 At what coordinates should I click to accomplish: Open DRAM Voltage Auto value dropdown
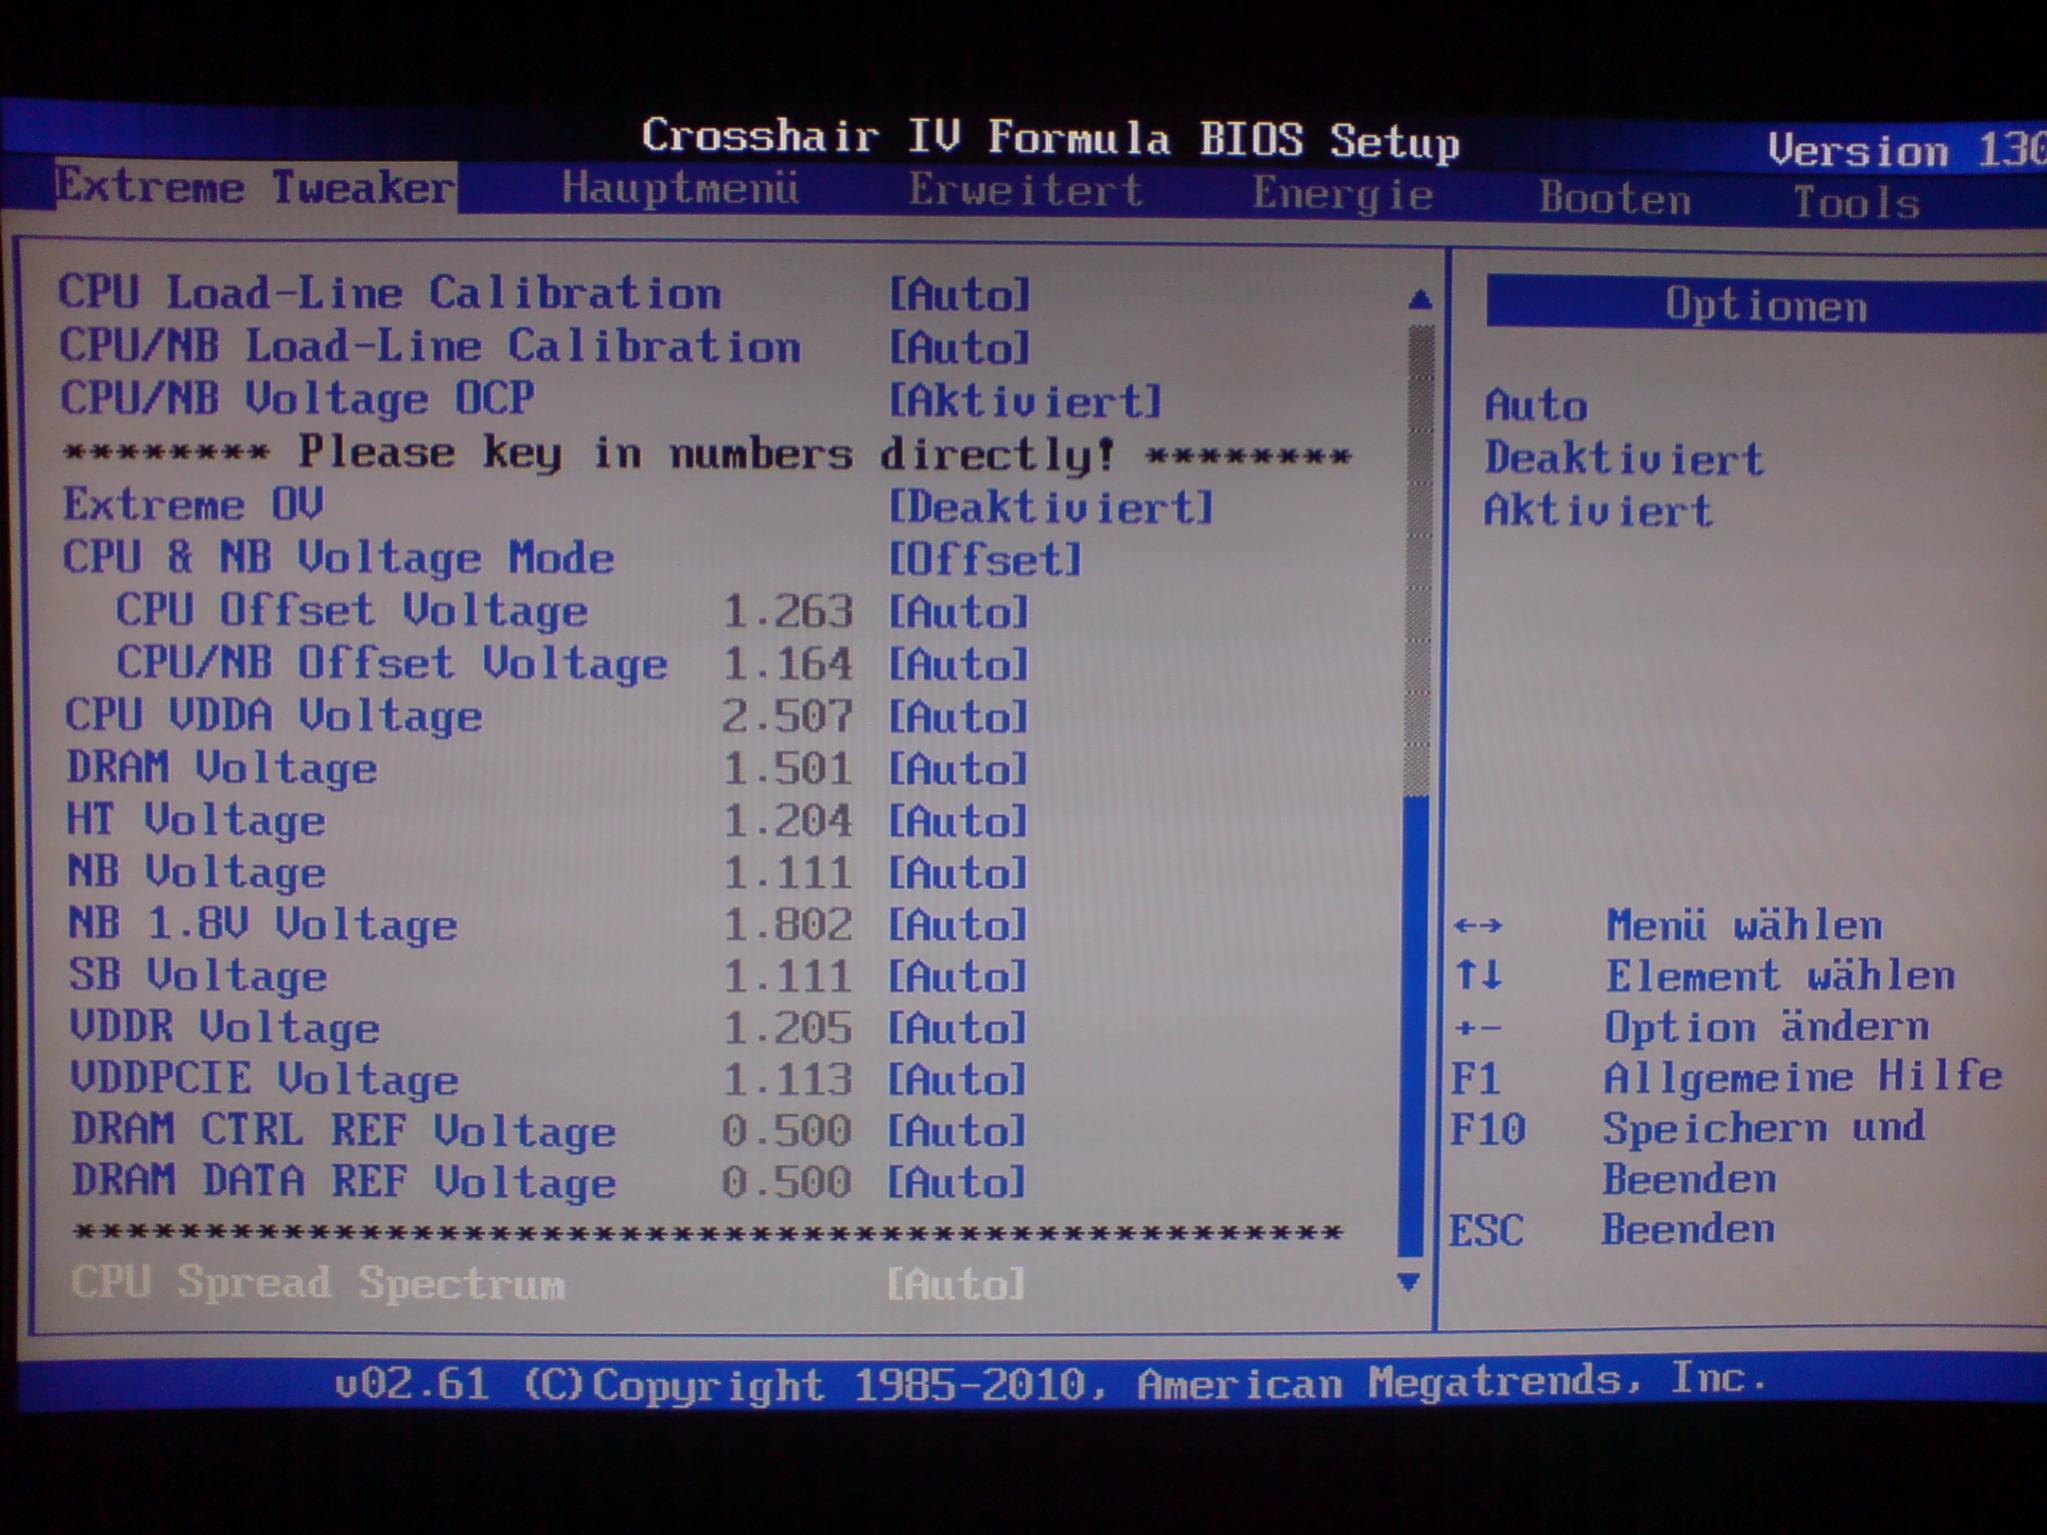click(958, 769)
